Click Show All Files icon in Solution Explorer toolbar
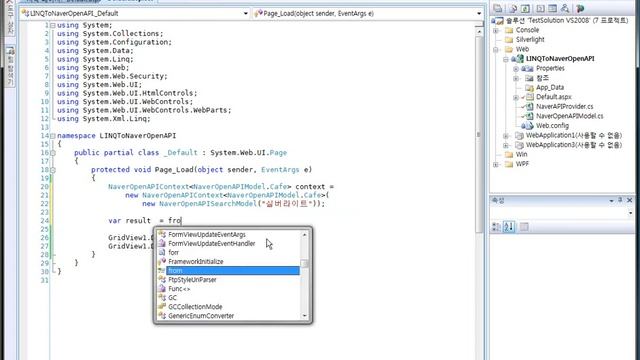640x360 pixels. [513, 8]
